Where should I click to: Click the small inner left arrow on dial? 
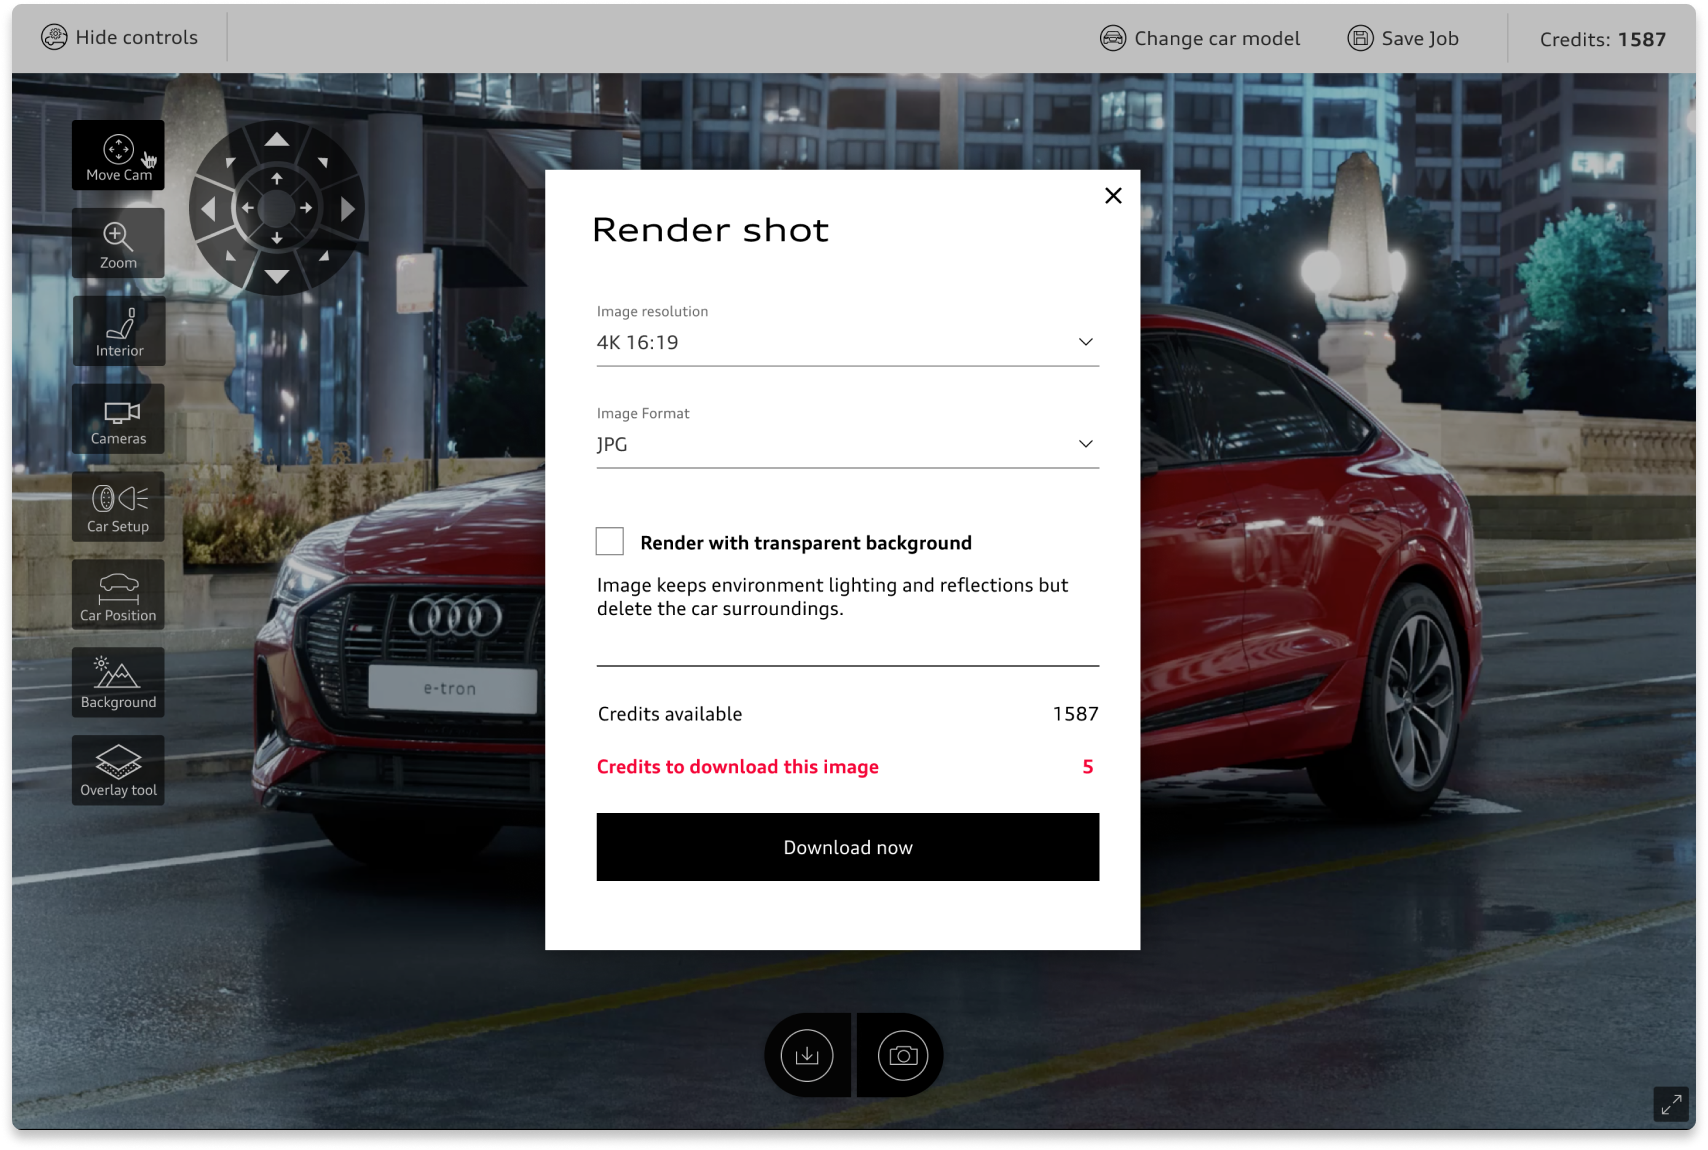247,208
